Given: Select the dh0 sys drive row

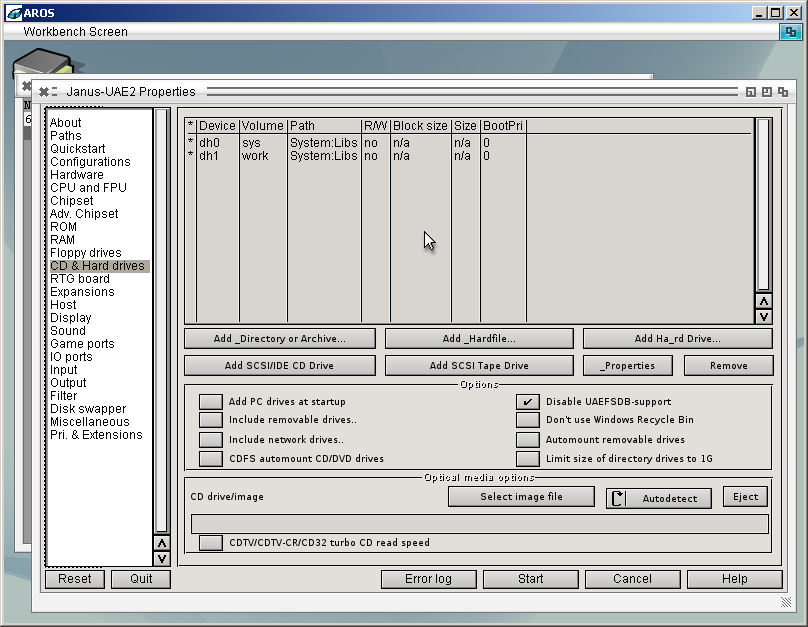Looking at the screenshot, I should click(x=469, y=143).
